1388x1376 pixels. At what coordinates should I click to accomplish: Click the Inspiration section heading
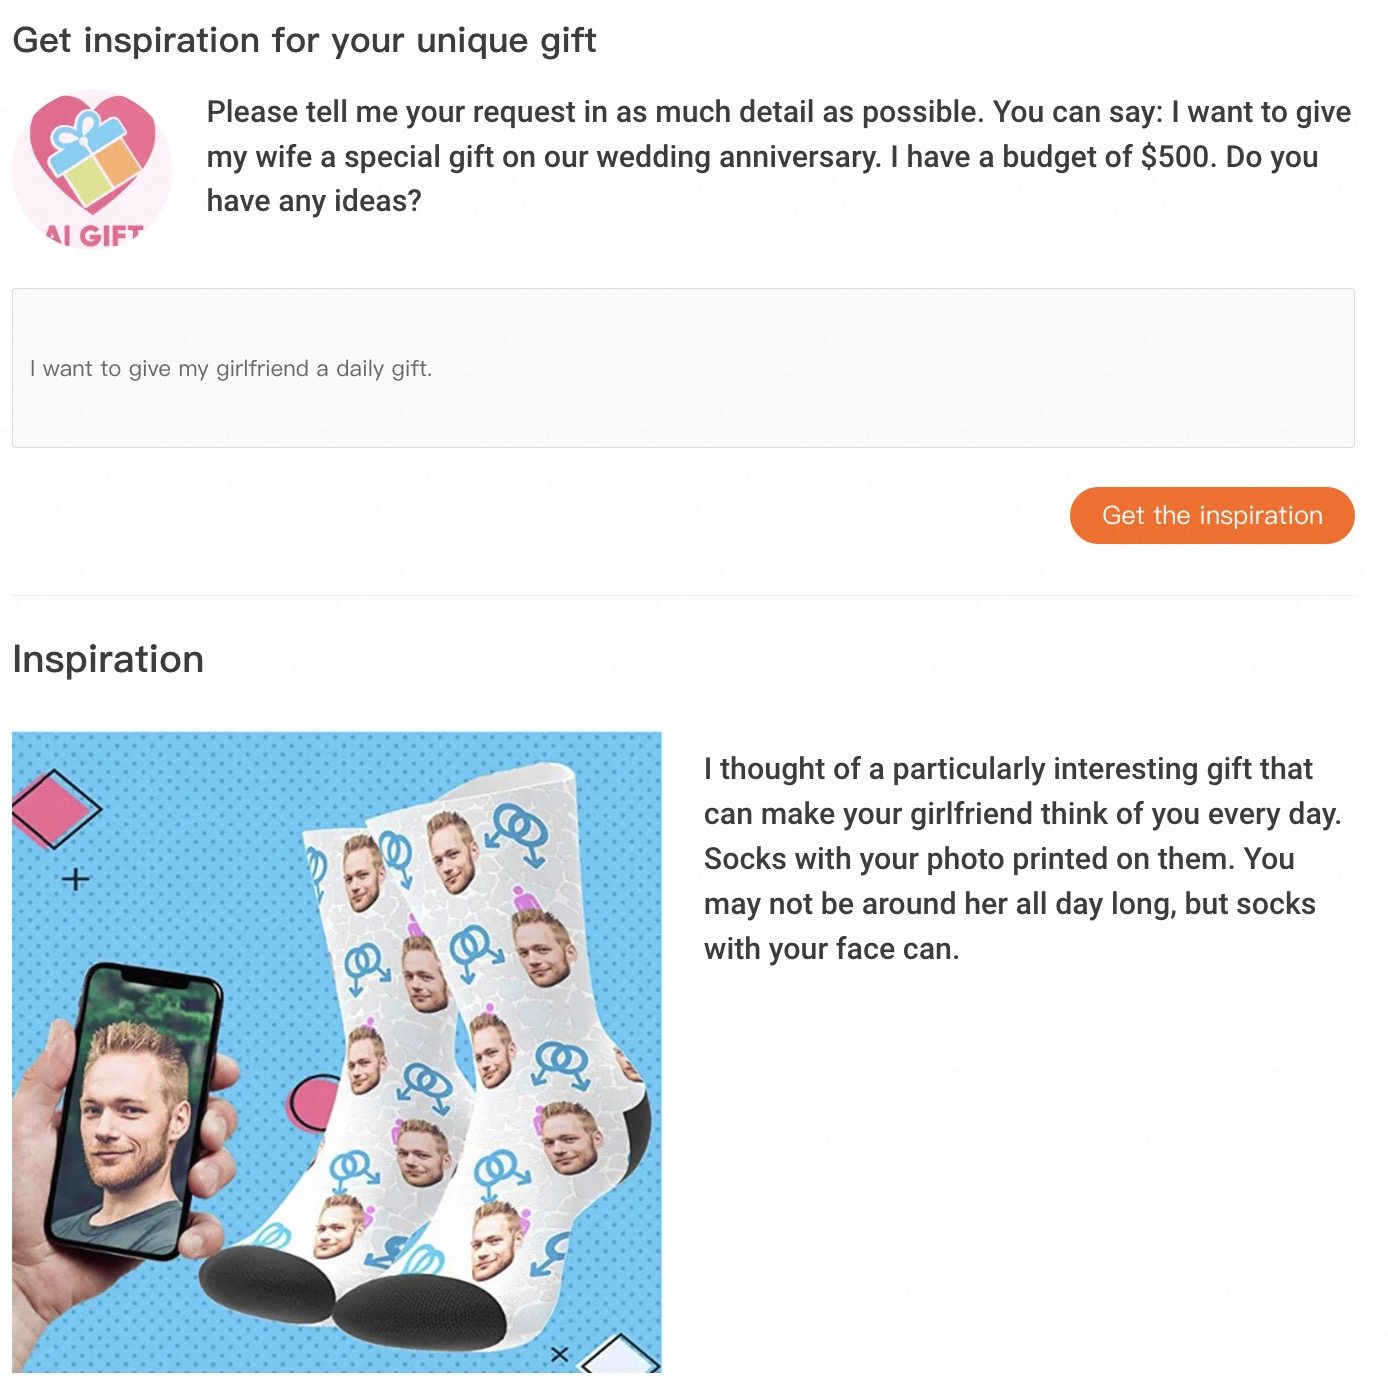108,660
